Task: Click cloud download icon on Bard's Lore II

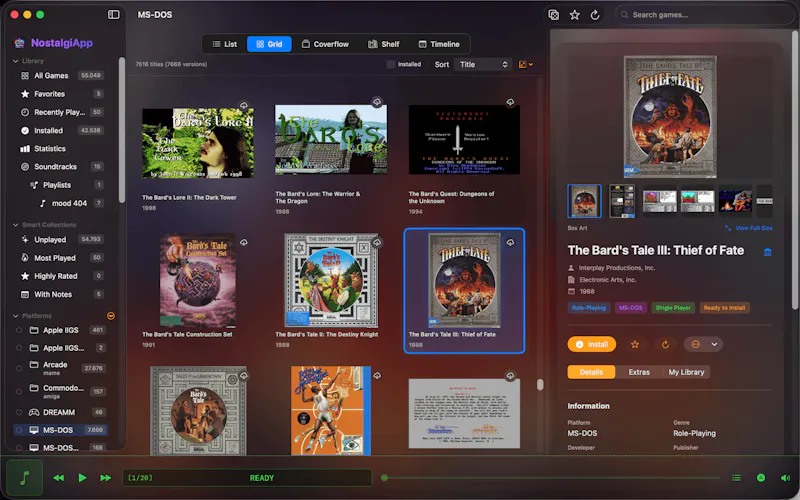Action: (x=244, y=105)
